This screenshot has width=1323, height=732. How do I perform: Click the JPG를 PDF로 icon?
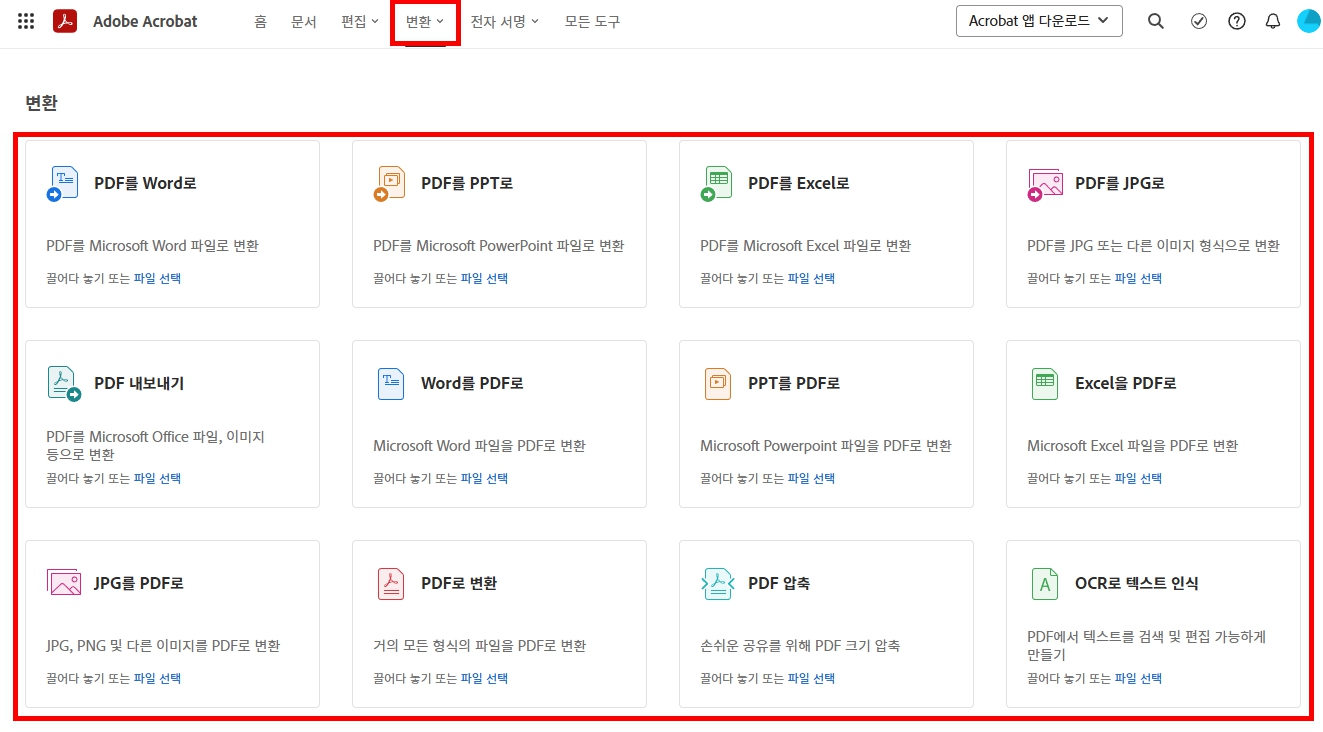[x=63, y=583]
